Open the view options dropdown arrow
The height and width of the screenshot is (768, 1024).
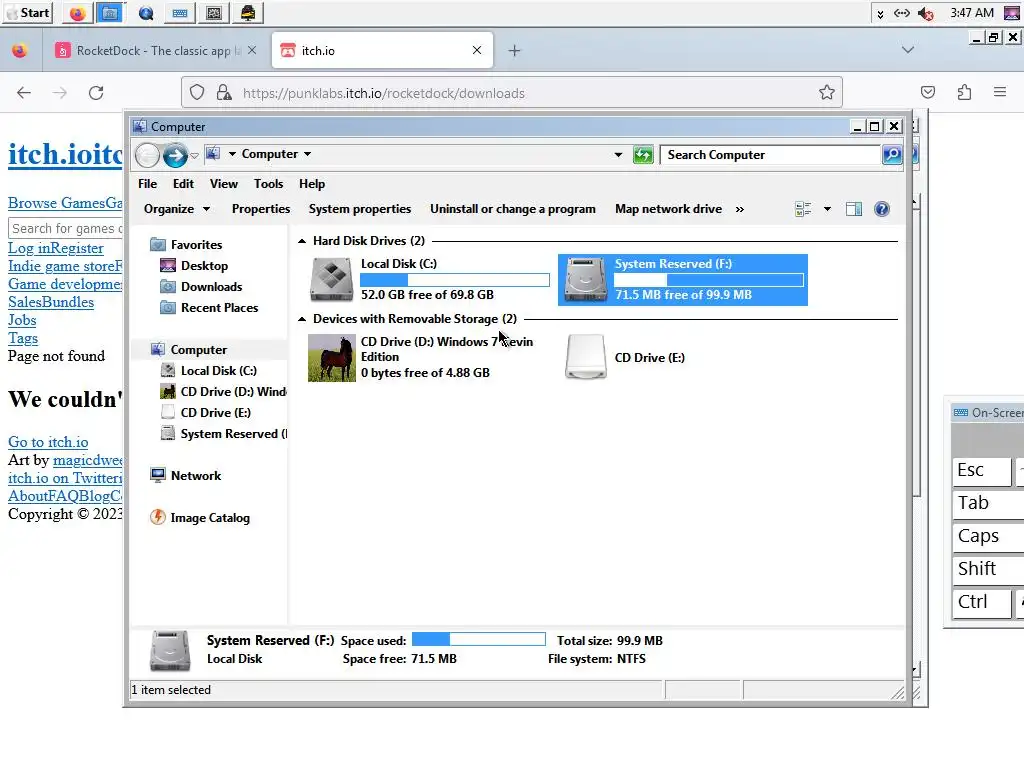point(827,209)
